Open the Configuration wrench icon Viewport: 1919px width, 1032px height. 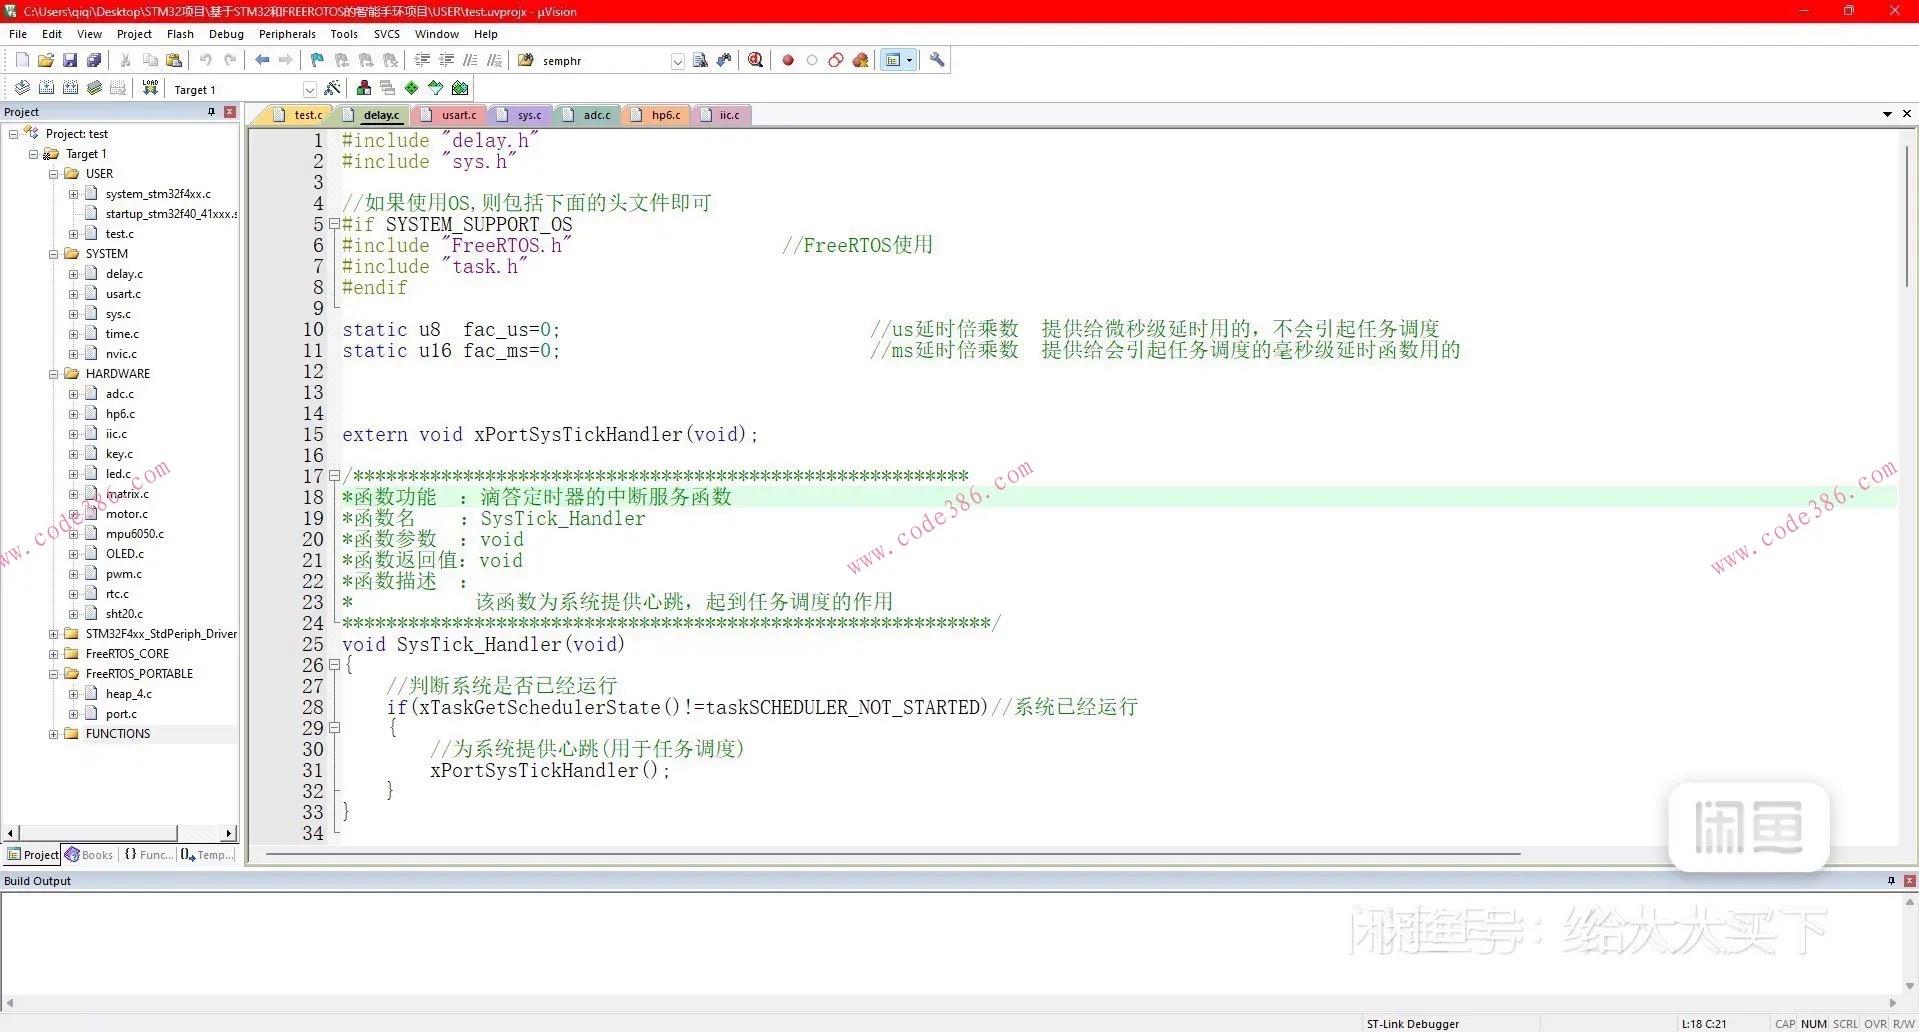(x=937, y=61)
